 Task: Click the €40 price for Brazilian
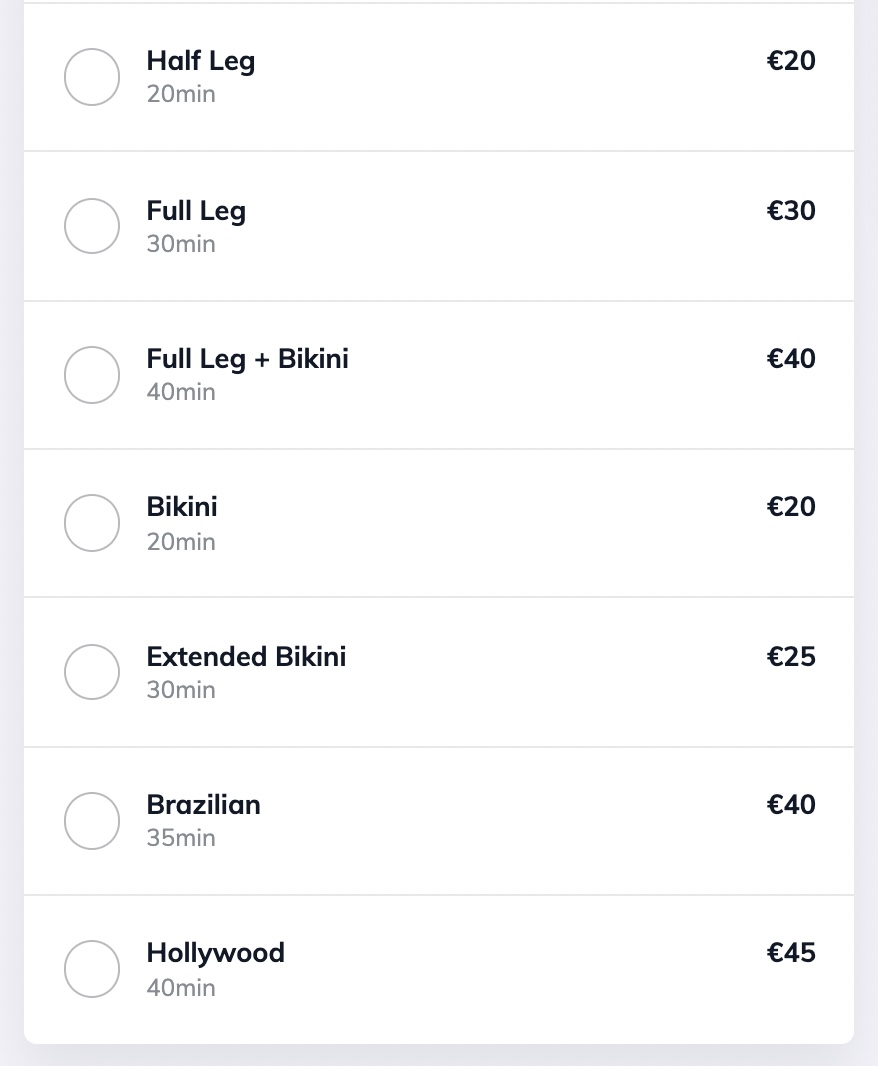(x=791, y=805)
